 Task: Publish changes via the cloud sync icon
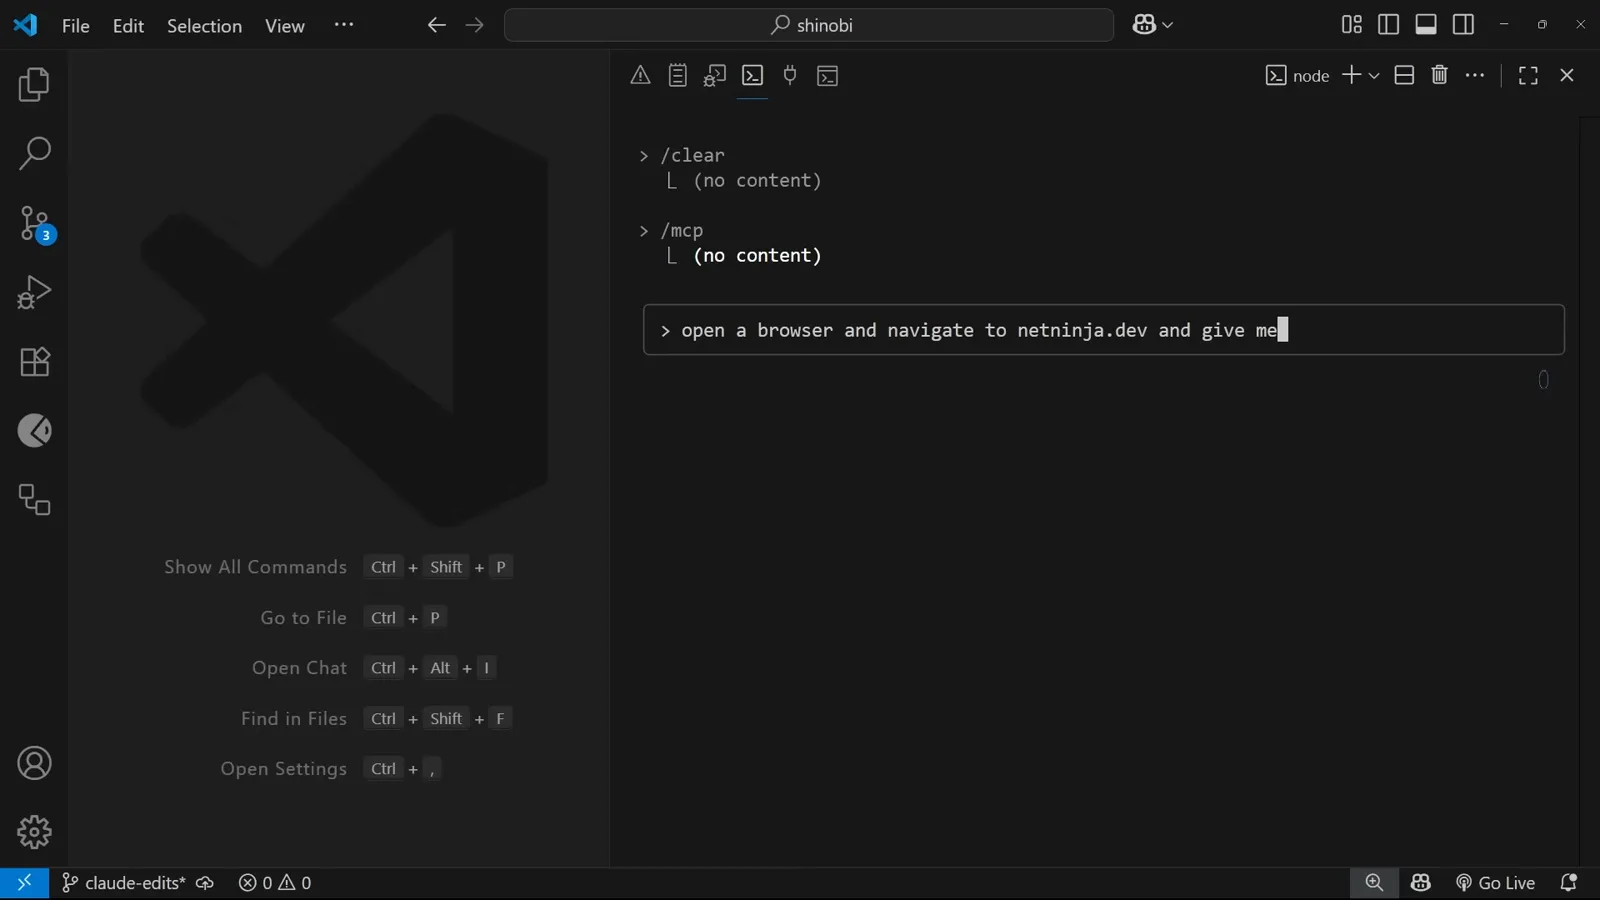point(205,883)
